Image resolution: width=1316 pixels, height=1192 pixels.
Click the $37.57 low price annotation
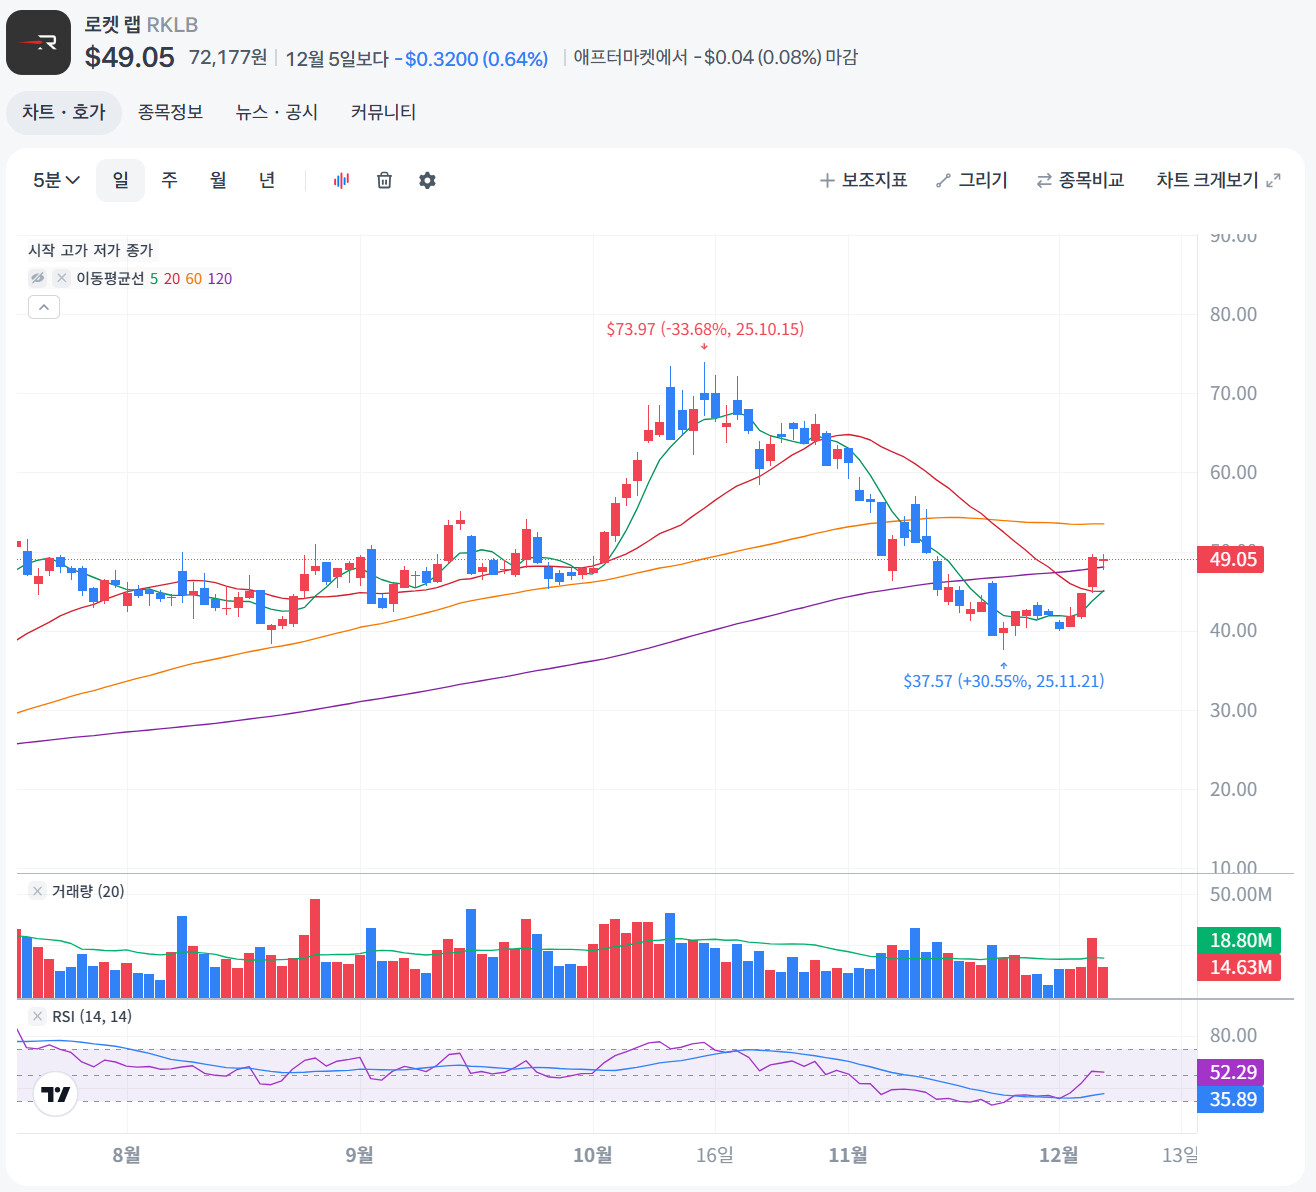pyautogui.click(x=1003, y=681)
